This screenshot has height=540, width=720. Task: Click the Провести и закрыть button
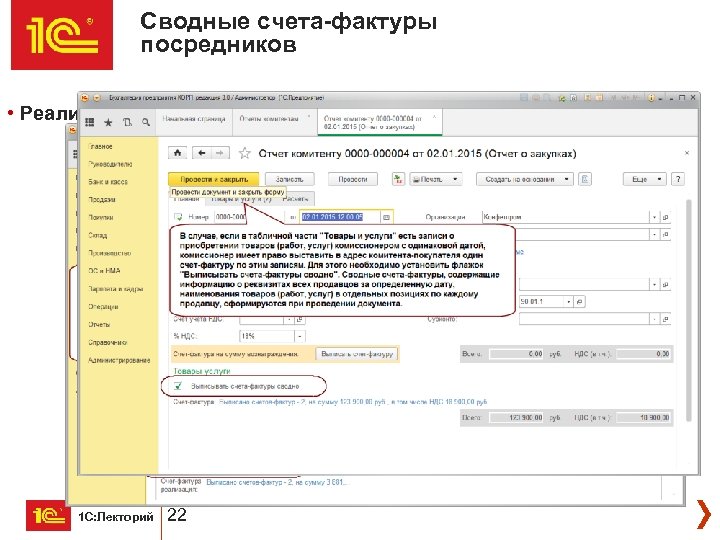coord(214,179)
